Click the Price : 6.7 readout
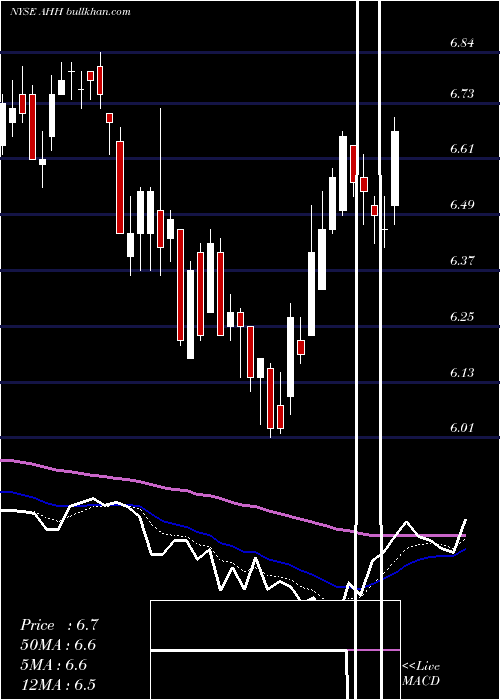This screenshot has width=500, height=700. point(59,625)
